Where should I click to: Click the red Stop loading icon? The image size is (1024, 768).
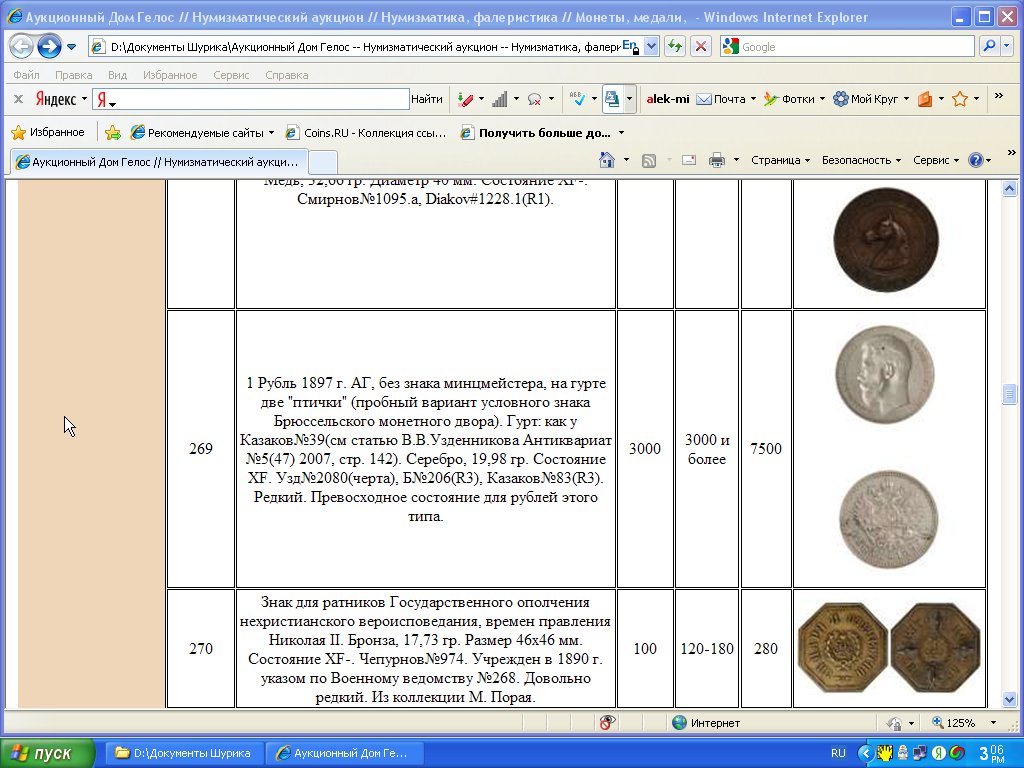[x=700, y=47]
